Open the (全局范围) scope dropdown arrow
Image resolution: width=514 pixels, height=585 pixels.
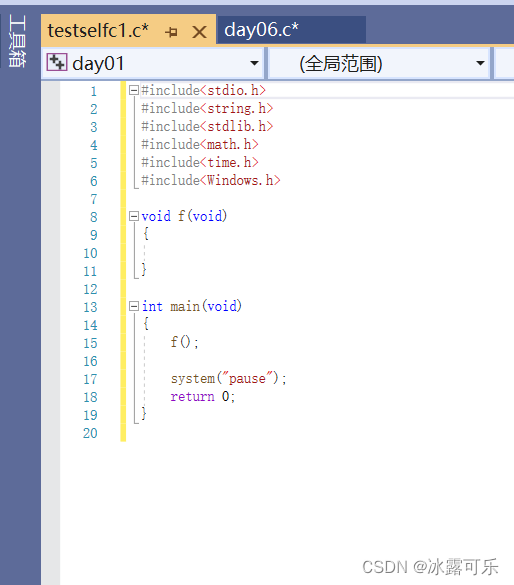coord(480,63)
